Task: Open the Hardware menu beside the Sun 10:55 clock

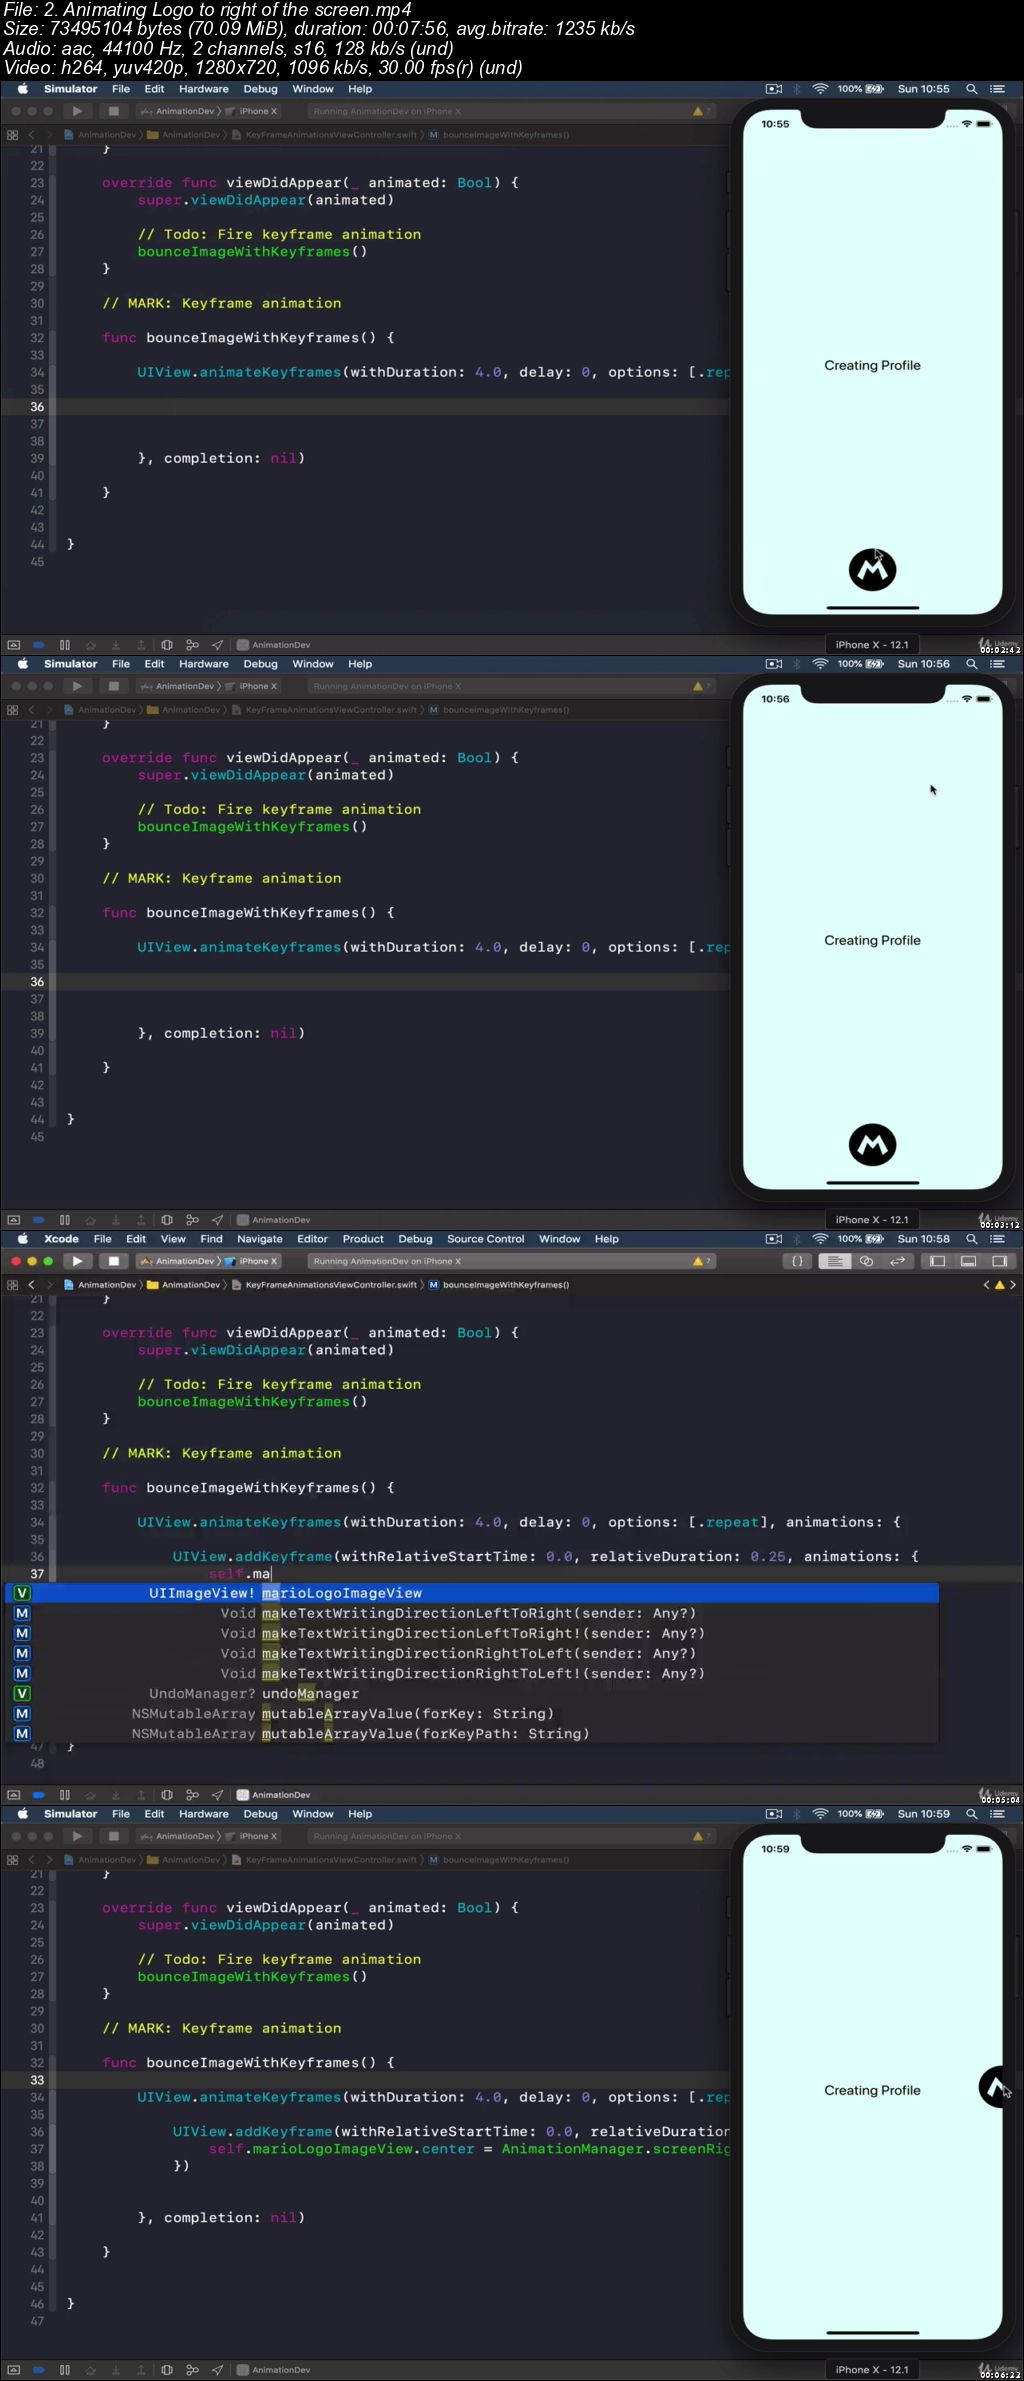Action: tap(204, 89)
